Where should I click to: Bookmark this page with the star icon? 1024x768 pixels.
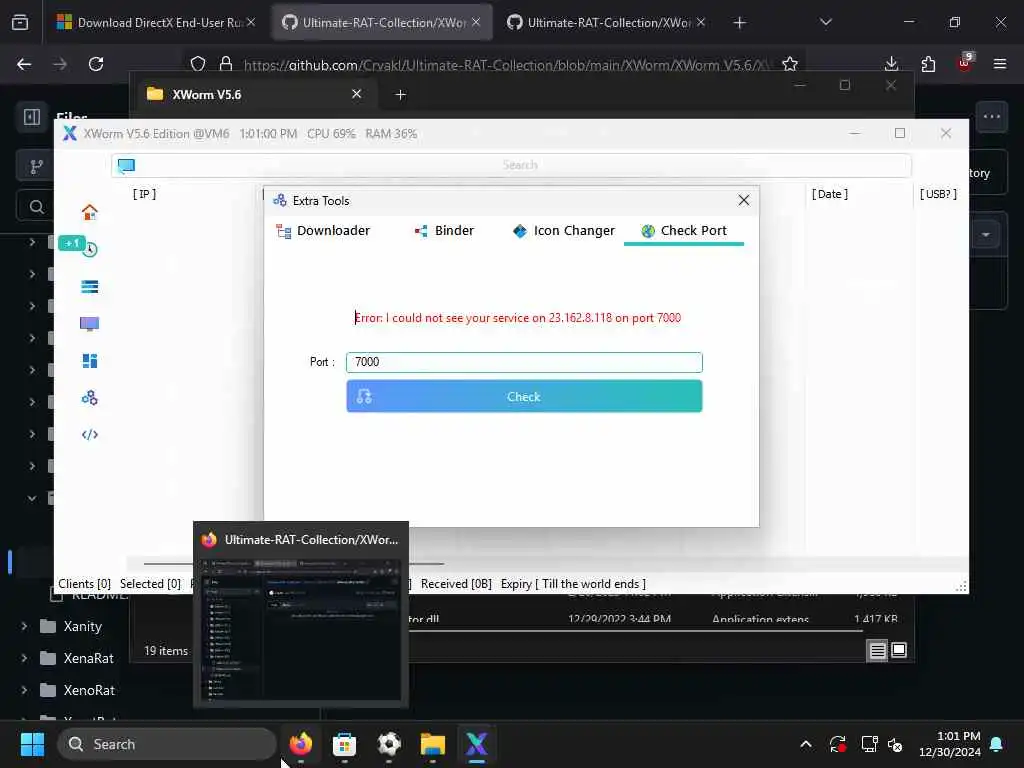point(790,64)
